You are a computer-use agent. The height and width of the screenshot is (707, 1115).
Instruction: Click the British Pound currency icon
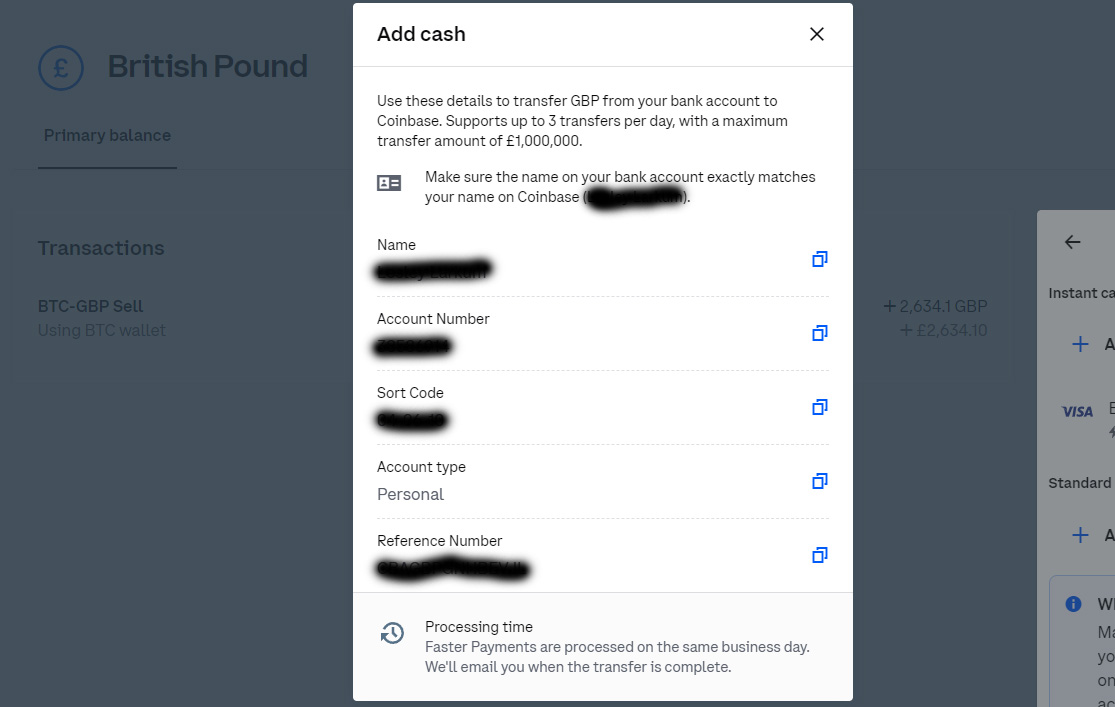(x=61, y=68)
